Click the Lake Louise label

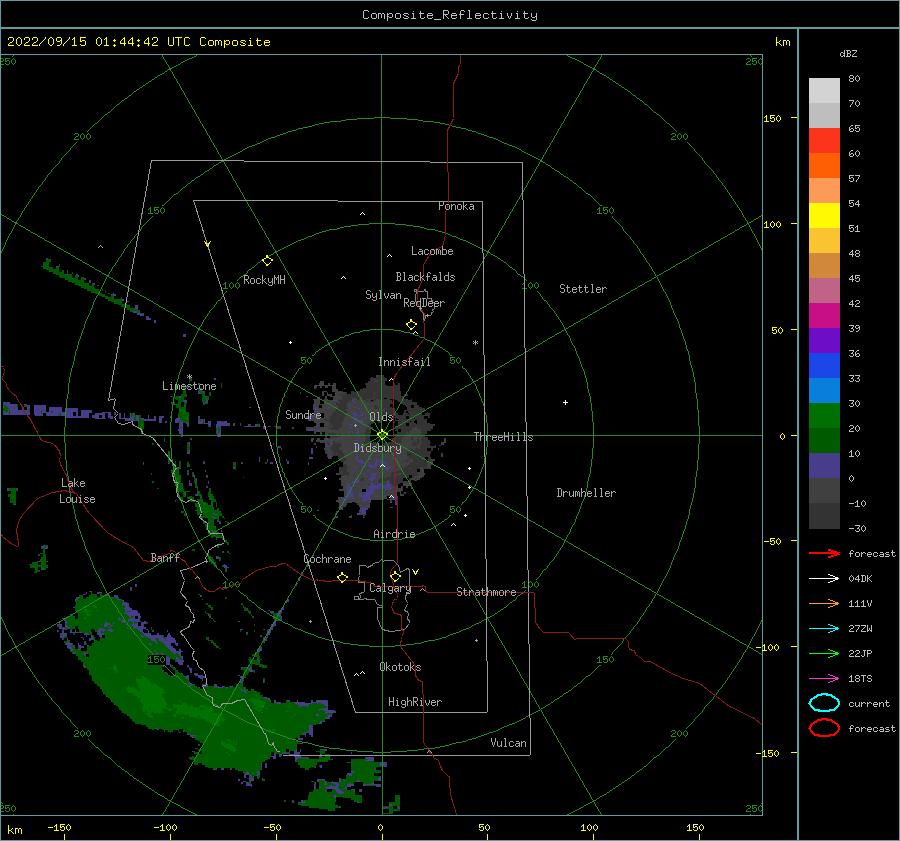click(x=77, y=491)
